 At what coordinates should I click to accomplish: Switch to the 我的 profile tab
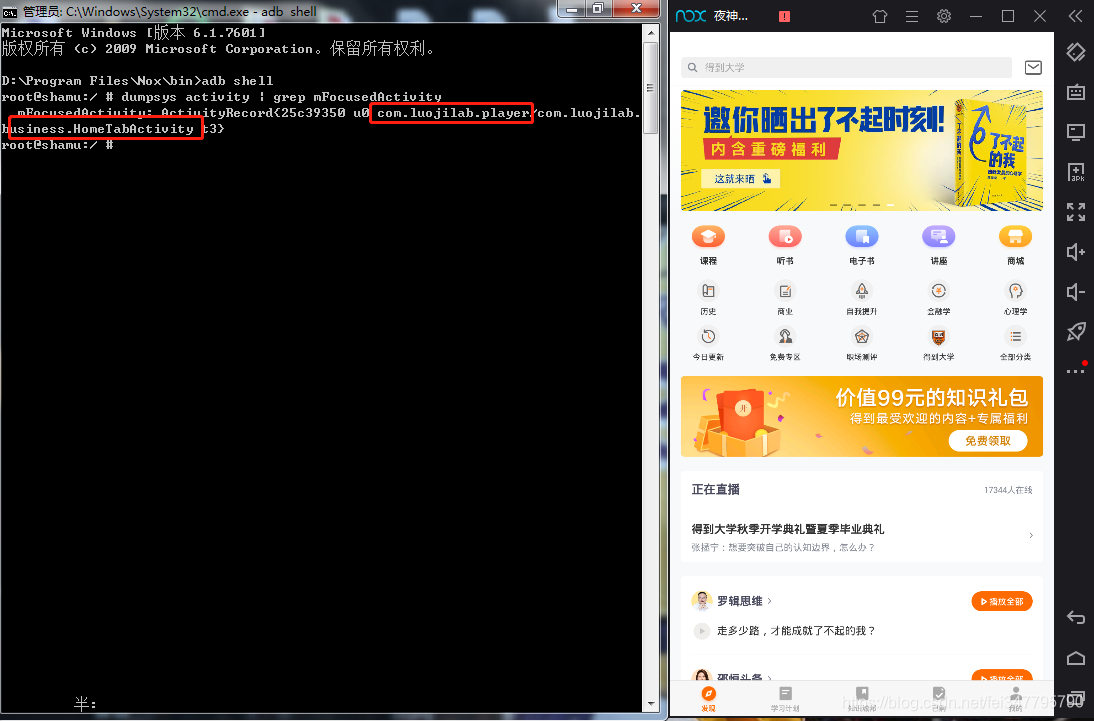point(1015,699)
